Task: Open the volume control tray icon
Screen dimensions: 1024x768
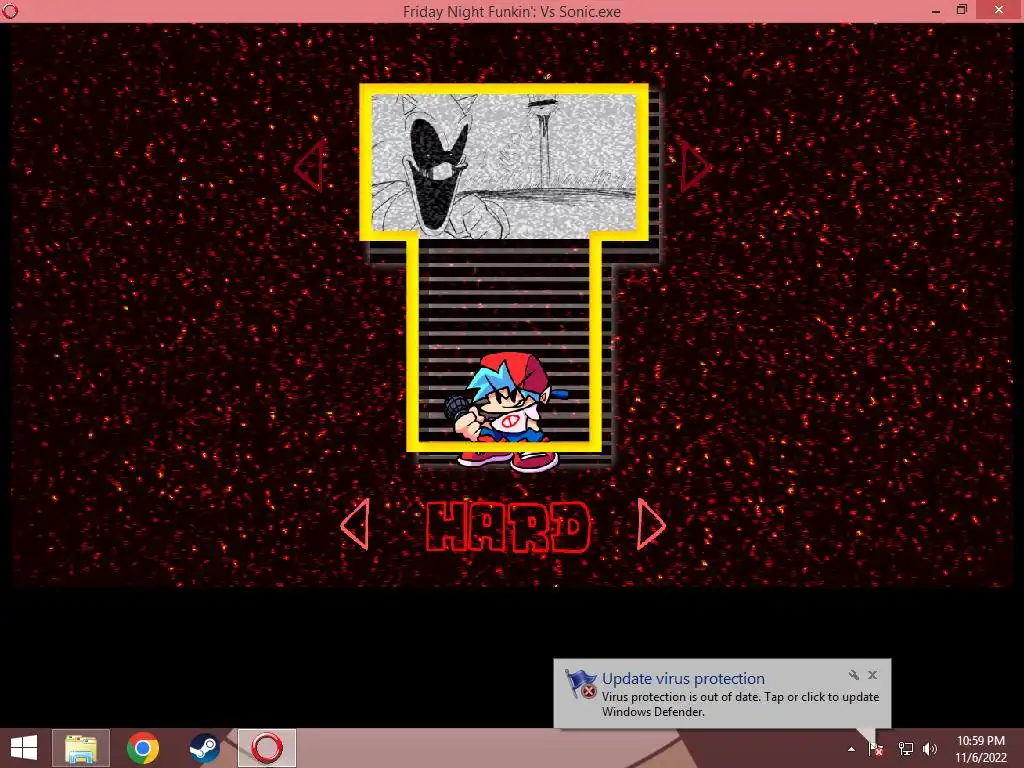Action: pyautogui.click(x=930, y=749)
